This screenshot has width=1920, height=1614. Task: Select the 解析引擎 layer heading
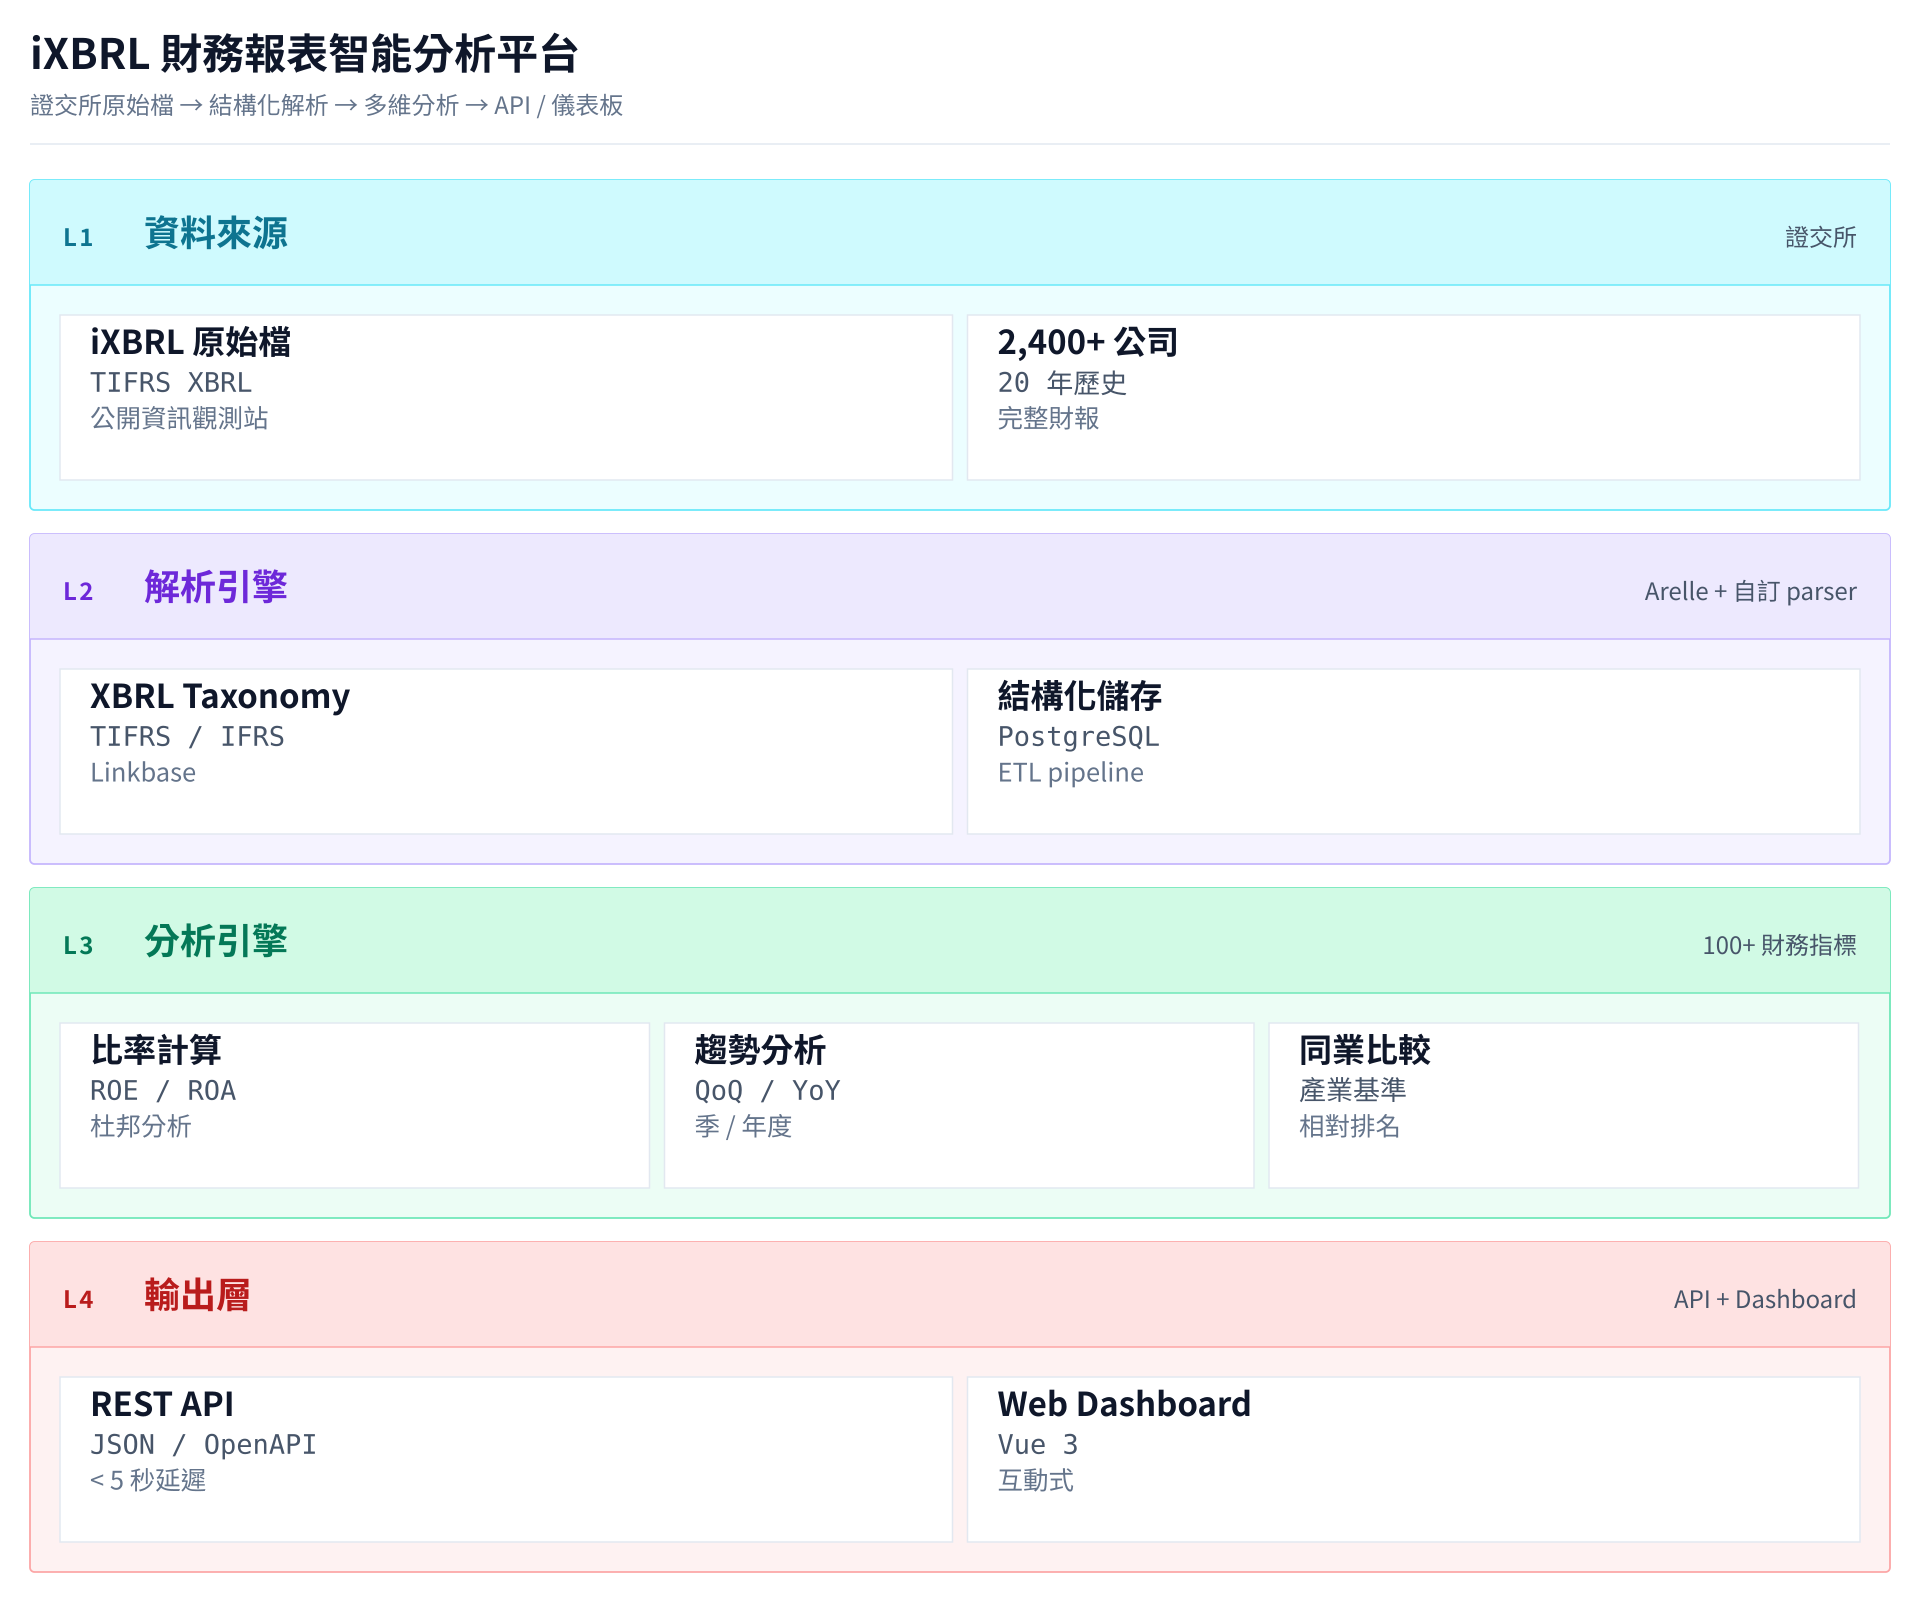216,587
